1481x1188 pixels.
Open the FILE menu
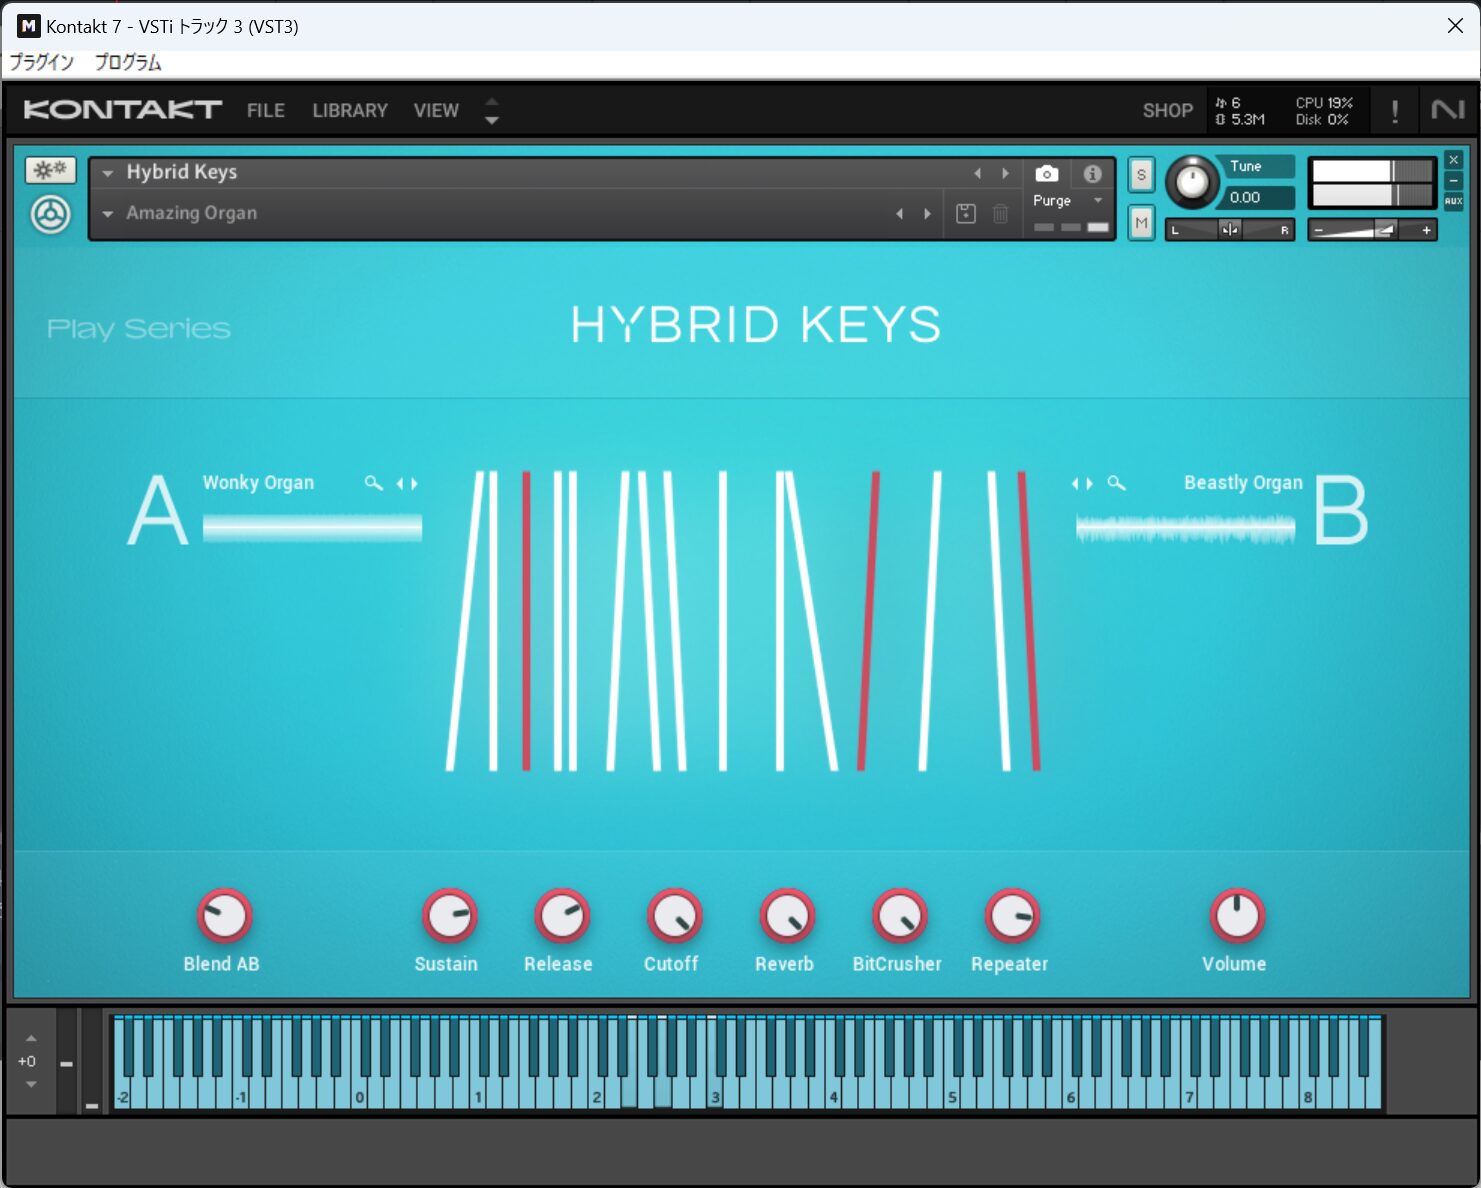tap(266, 110)
